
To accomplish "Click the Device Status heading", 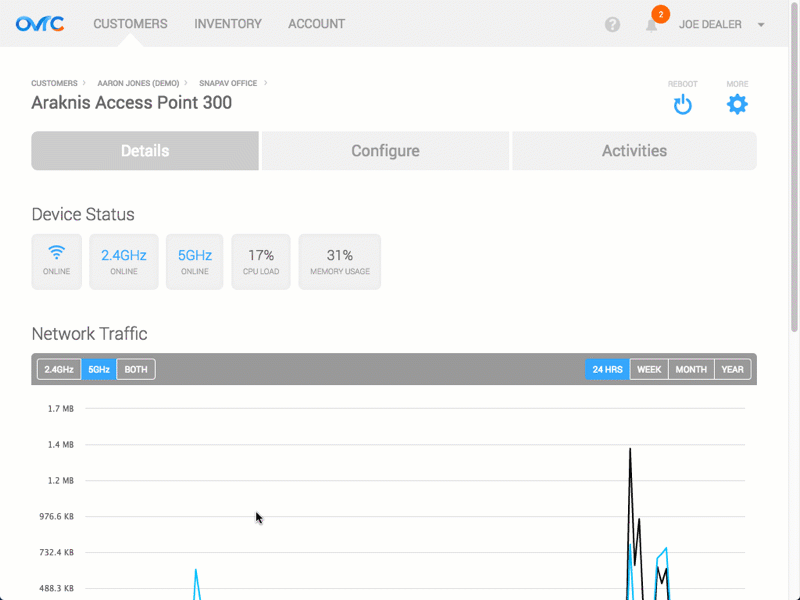I will pyautogui.click(x=83, y=214).
